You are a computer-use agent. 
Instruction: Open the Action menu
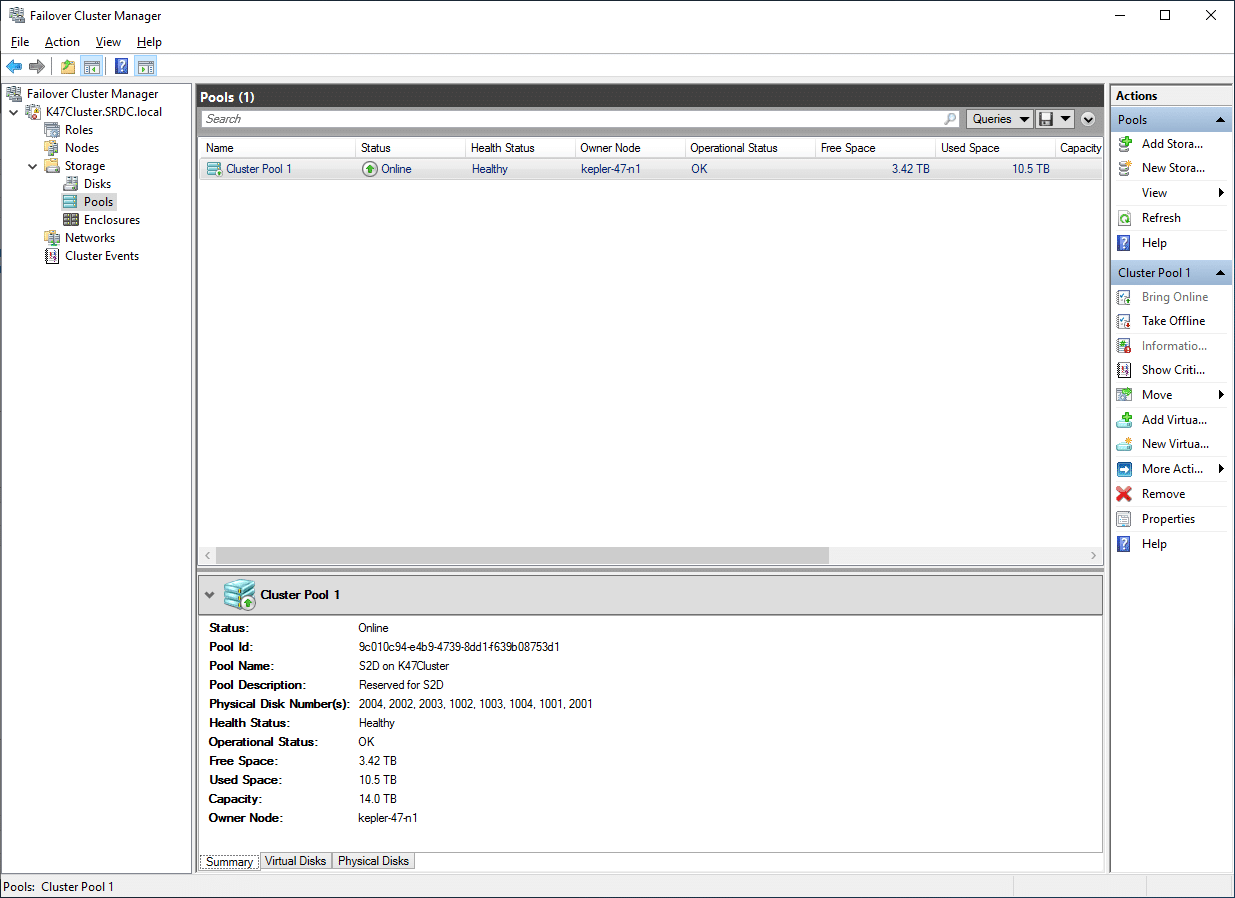[62, 42]
